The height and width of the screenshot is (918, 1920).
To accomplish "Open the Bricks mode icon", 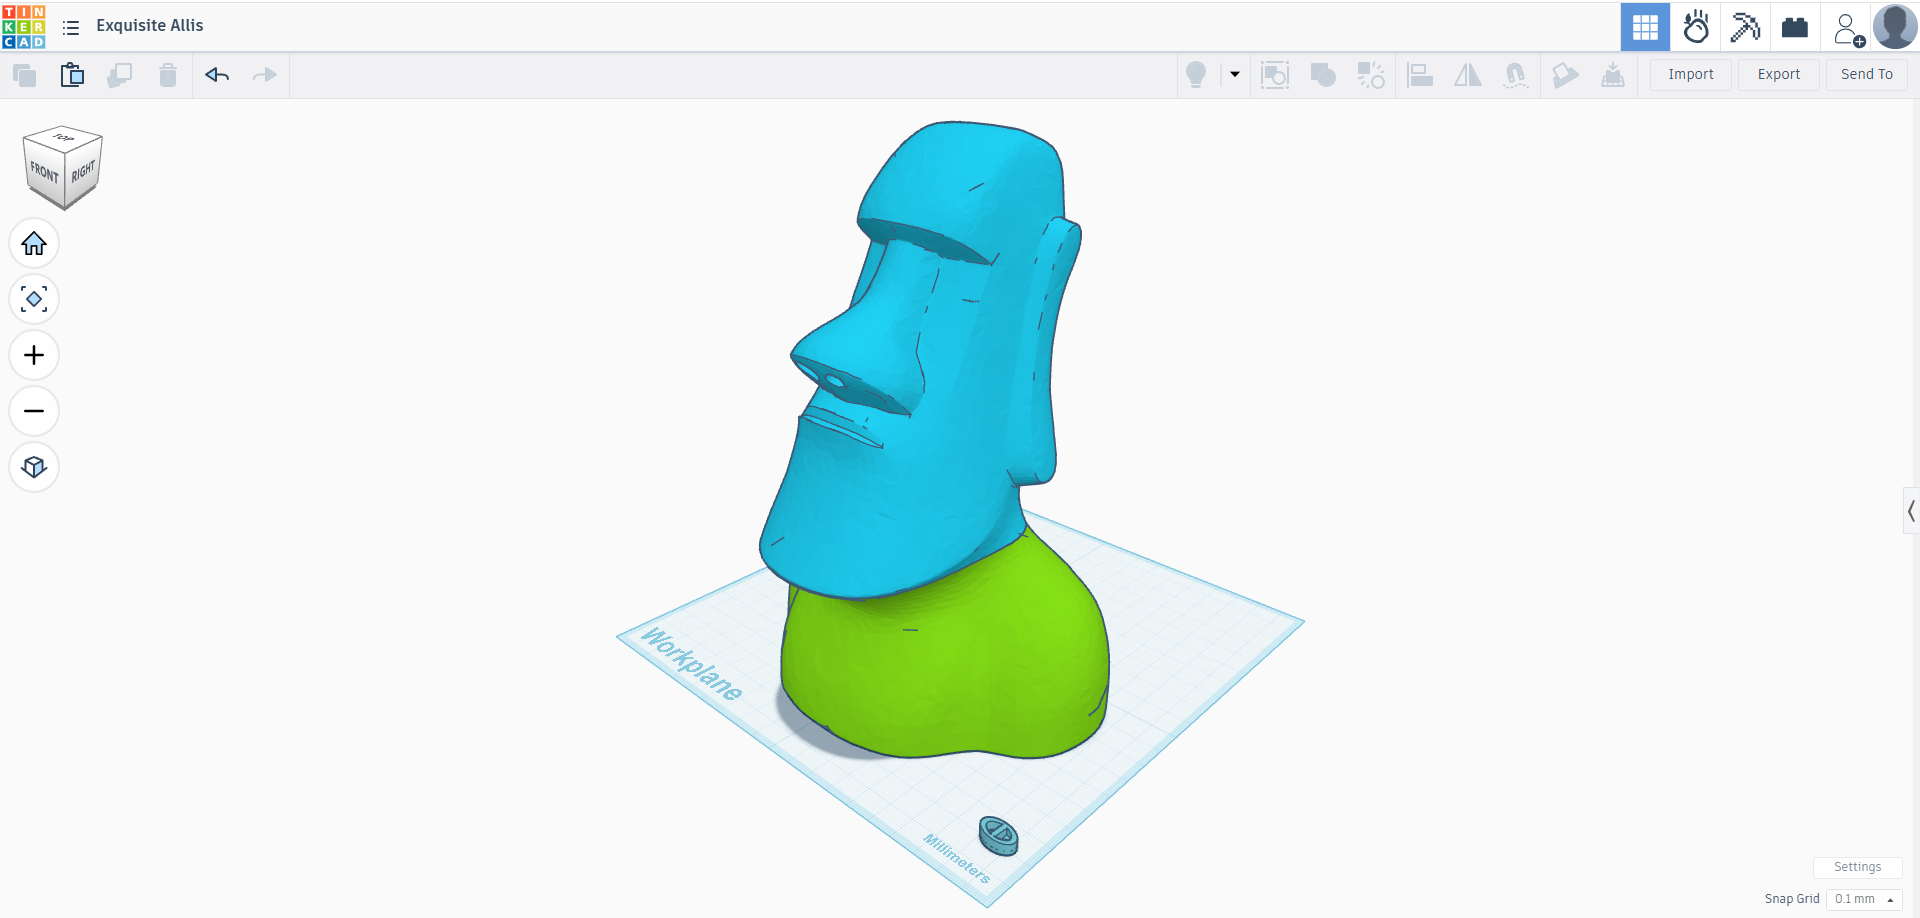I will click(x=1795, y=27).
